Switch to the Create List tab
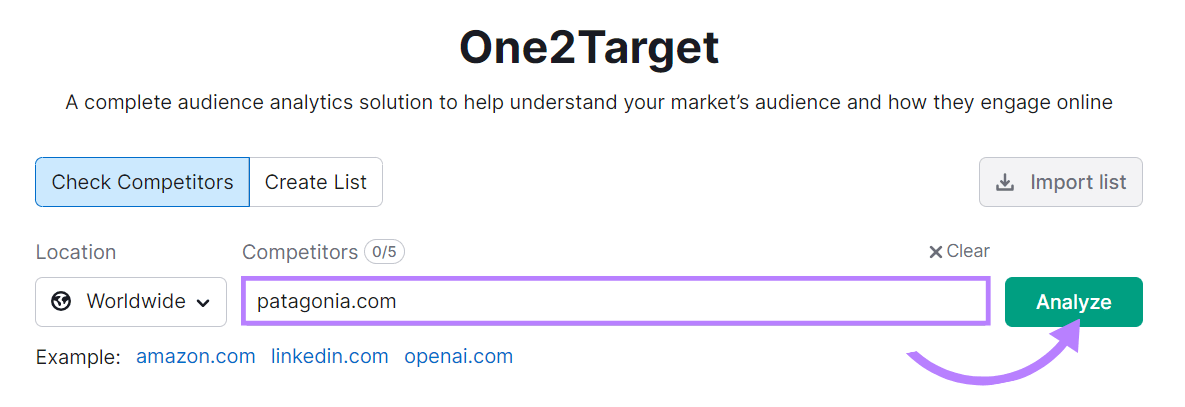 pyautogui.click(x=316, y=182)
